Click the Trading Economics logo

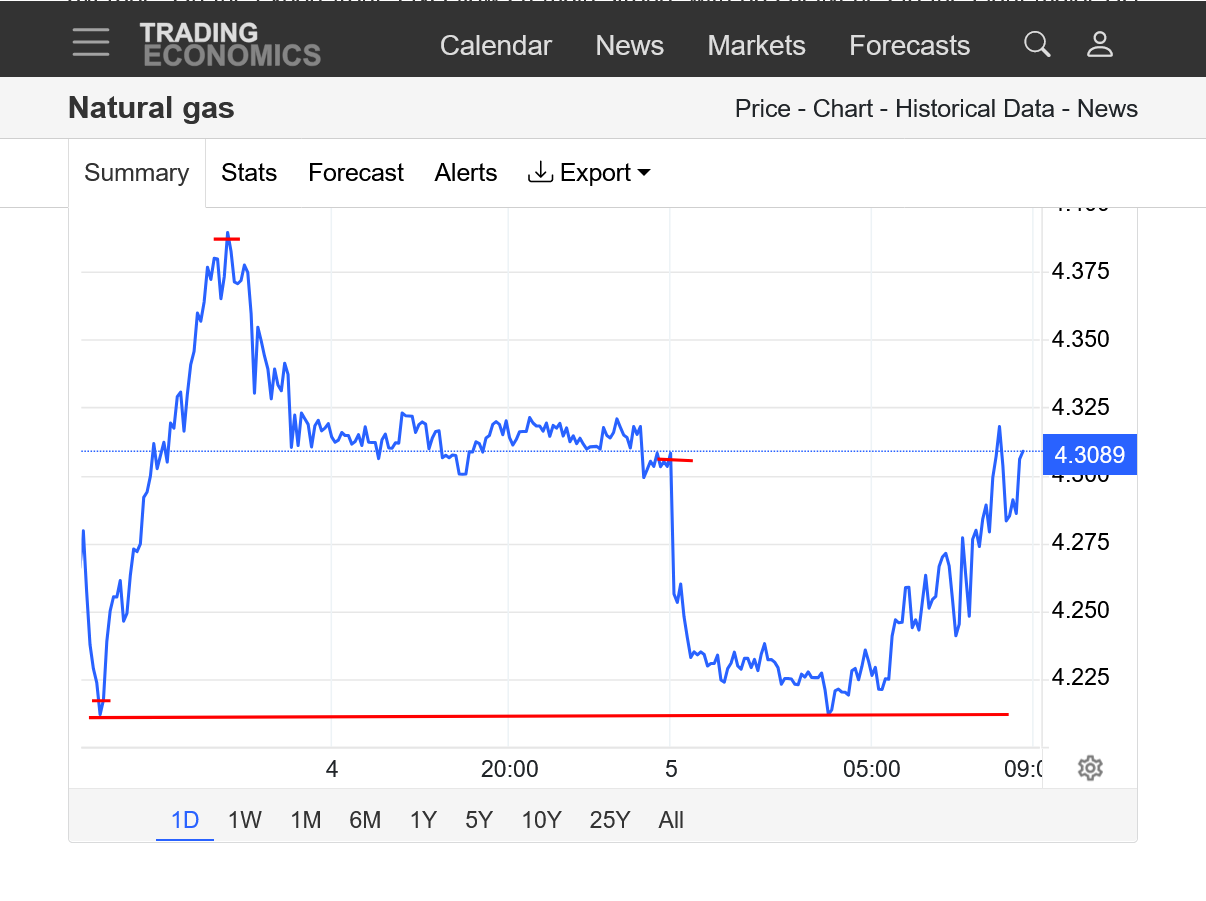pos(230,44)
